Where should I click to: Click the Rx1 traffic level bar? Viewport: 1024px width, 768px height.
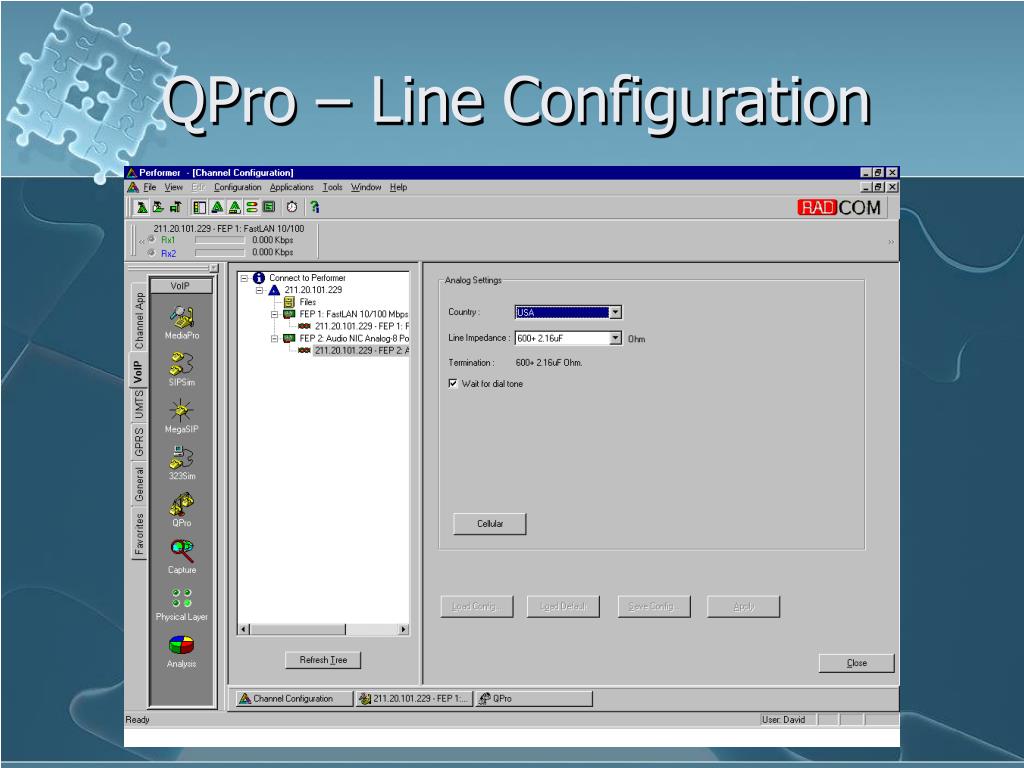click(219, 240)
